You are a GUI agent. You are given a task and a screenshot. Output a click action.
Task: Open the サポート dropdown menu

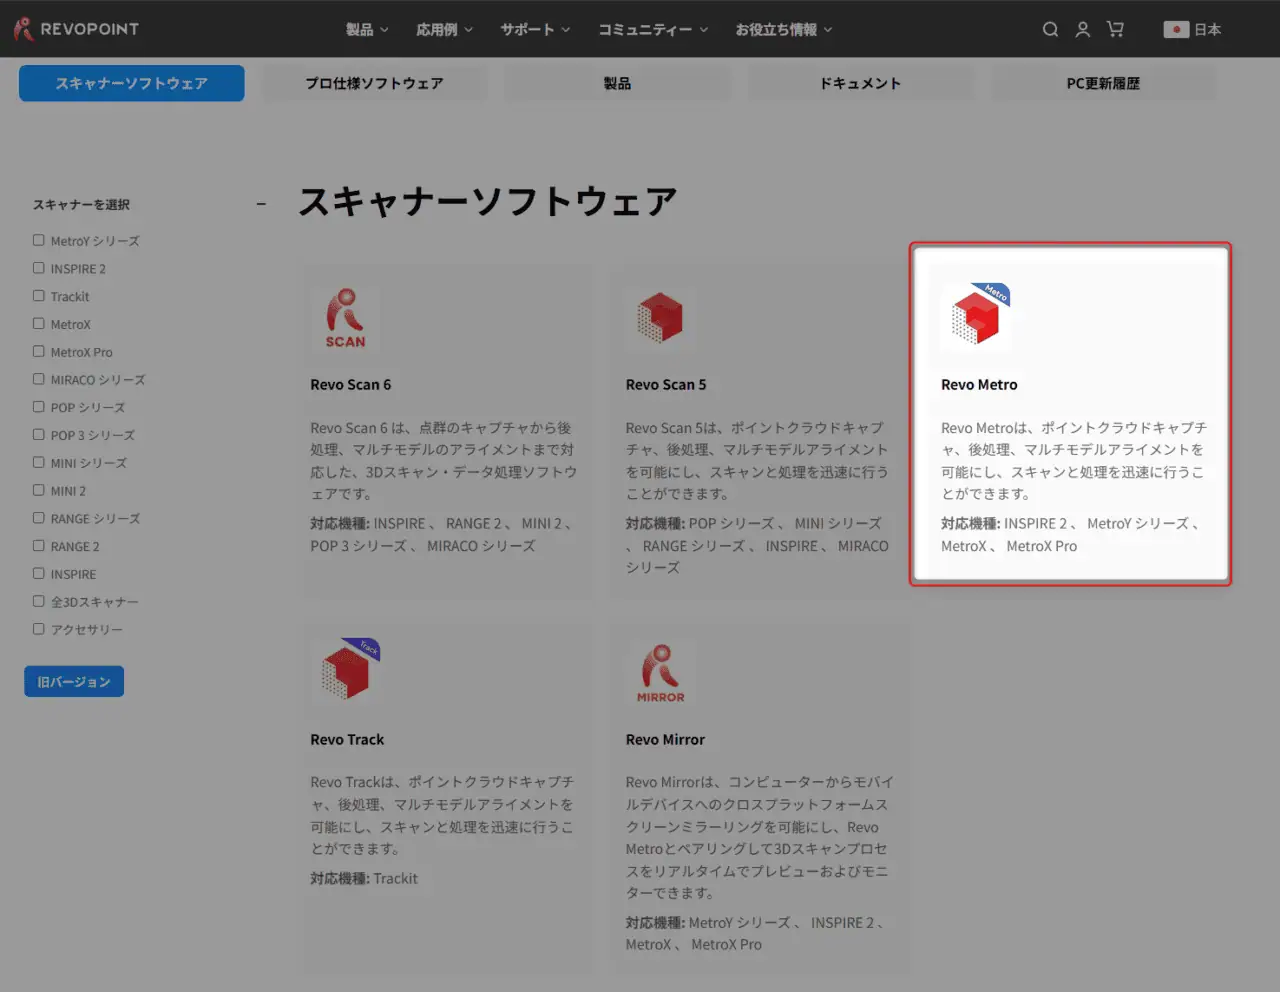point(535,30)
